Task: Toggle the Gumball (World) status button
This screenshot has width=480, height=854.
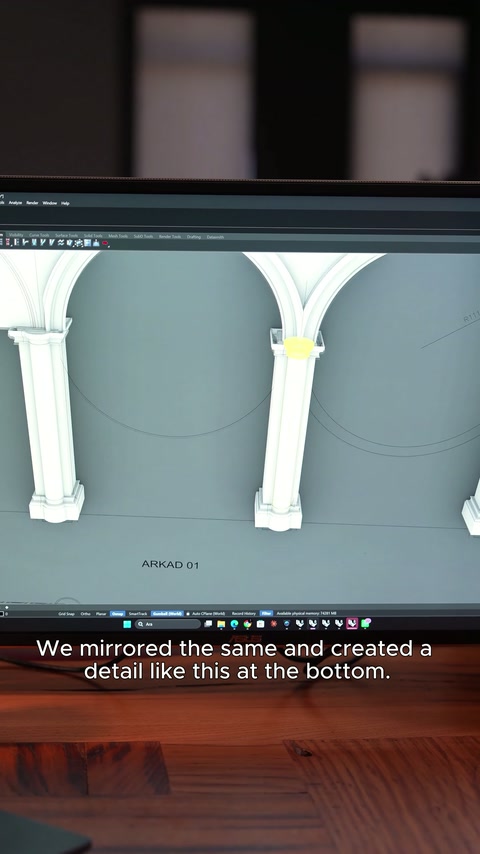Action: (167, 613)
